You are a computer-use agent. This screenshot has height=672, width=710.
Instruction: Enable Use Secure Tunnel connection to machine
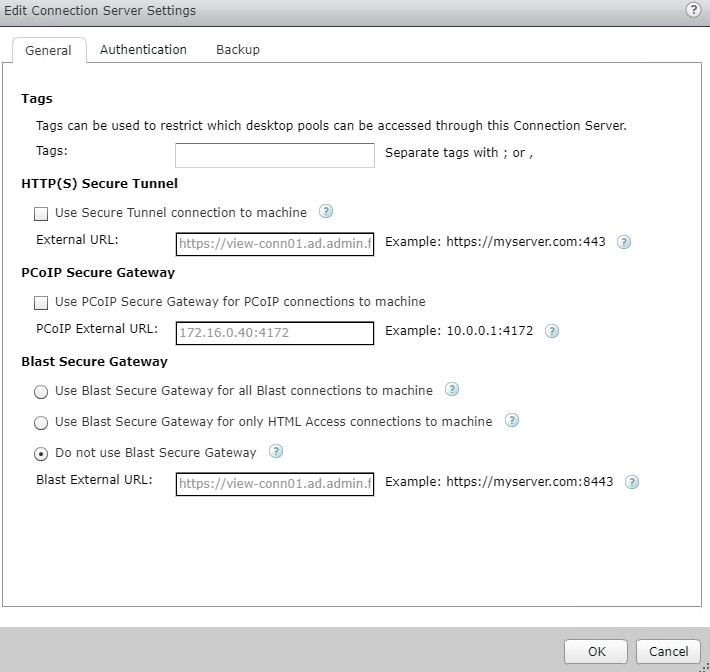(41, 213)
